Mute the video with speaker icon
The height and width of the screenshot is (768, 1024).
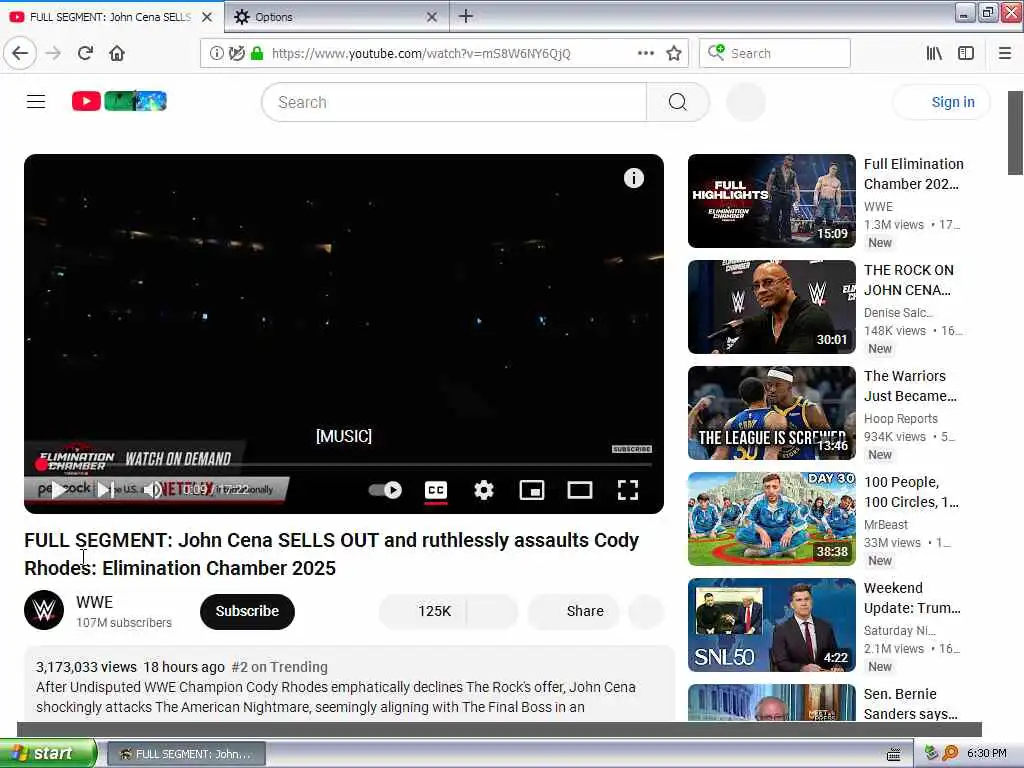click(152, 490)
